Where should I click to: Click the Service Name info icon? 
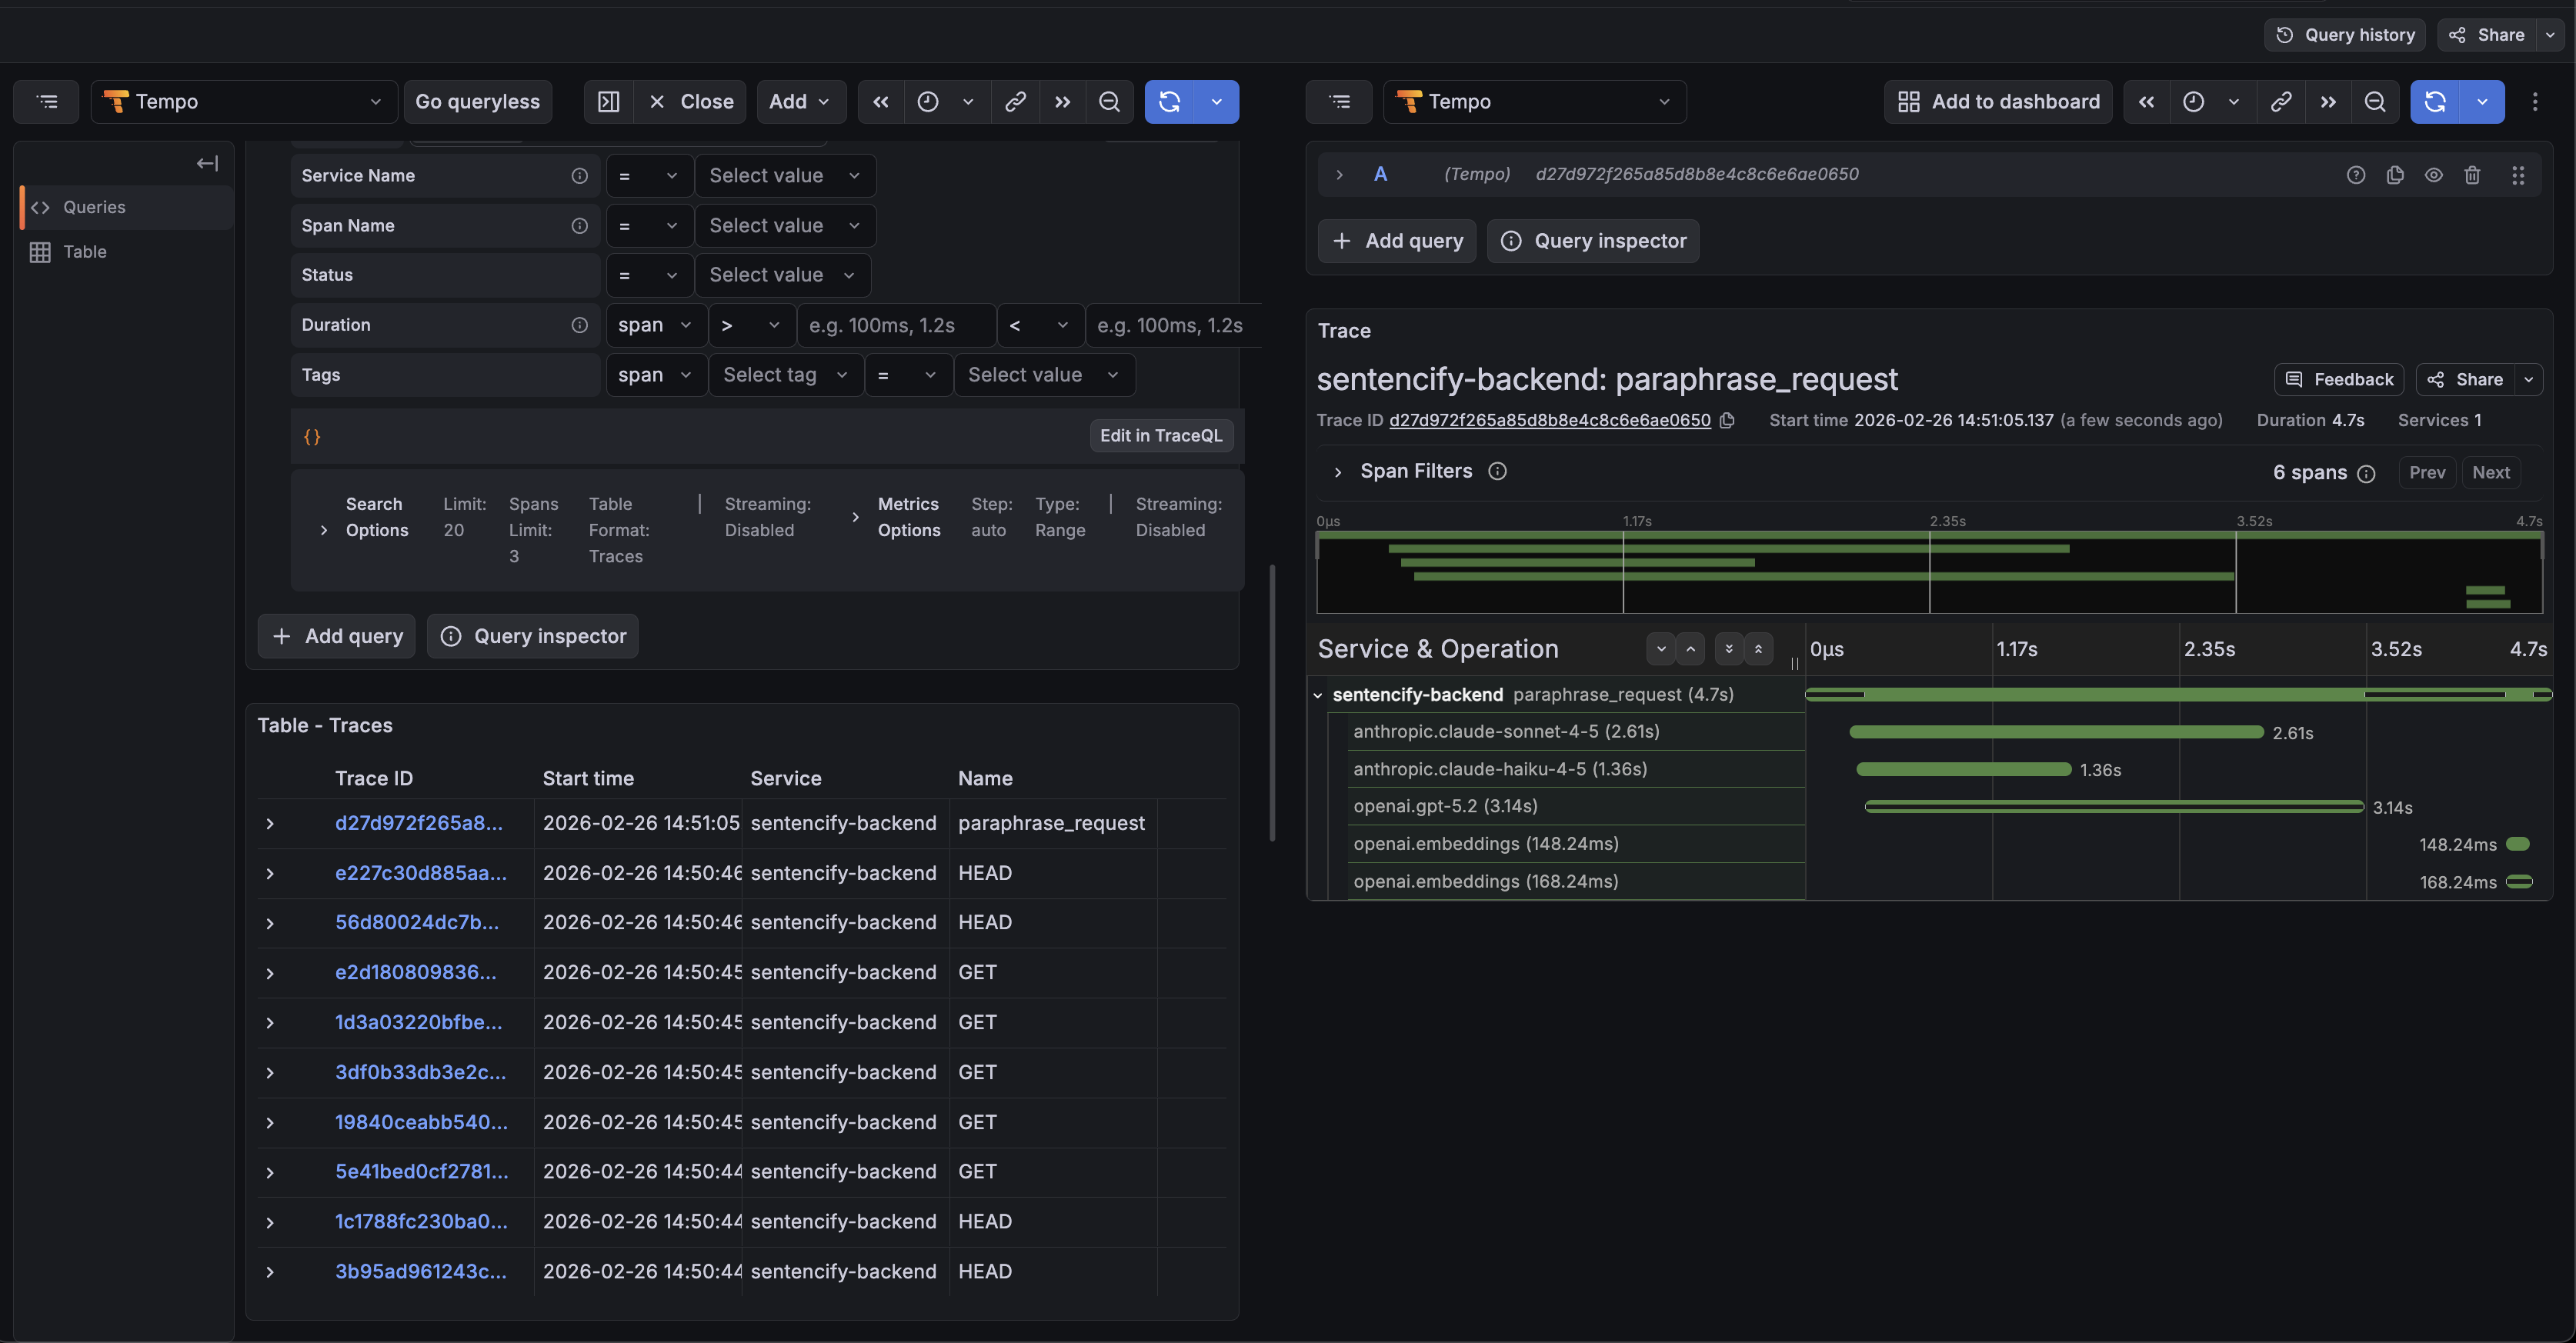click(x=579, y=176)
